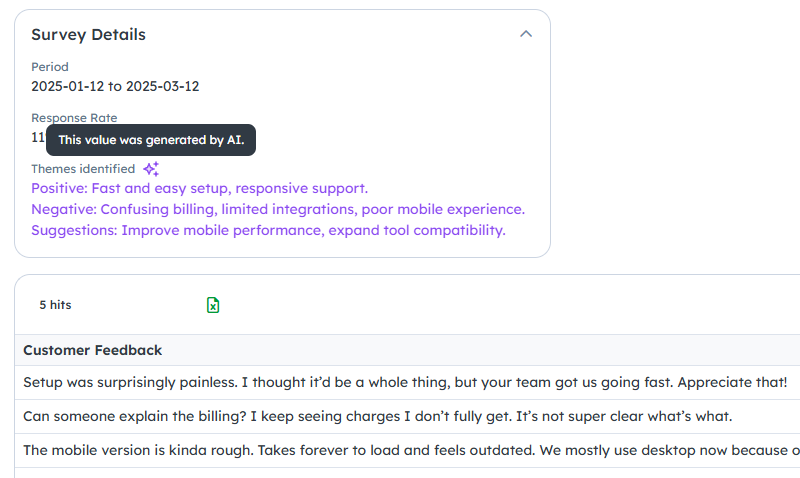The image size is (800, 478).
Task: Click the partially hidden Response Rate value
Action: pos(38,137)
